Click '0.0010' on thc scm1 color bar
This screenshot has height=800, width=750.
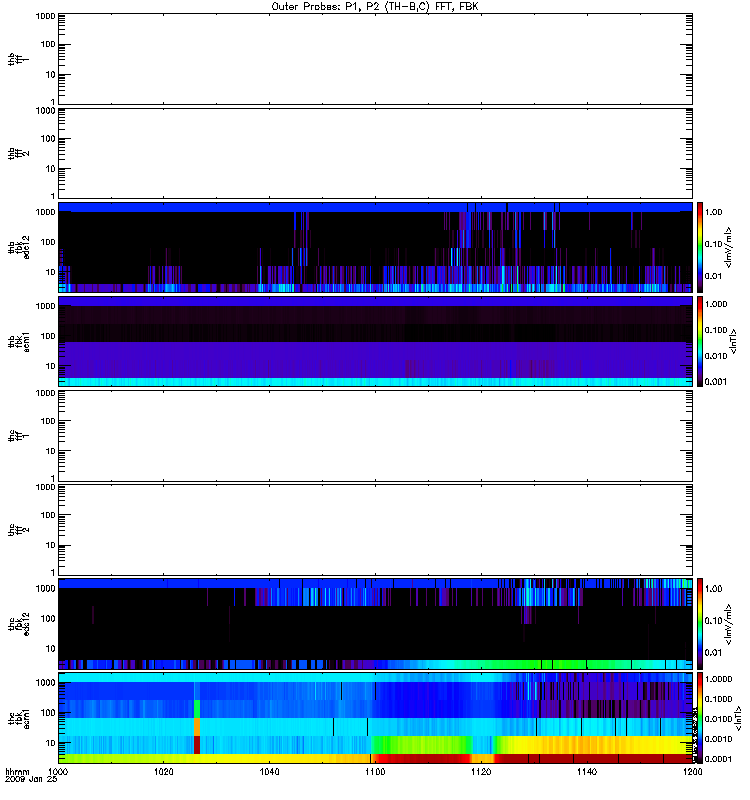[x=718, y=739]
